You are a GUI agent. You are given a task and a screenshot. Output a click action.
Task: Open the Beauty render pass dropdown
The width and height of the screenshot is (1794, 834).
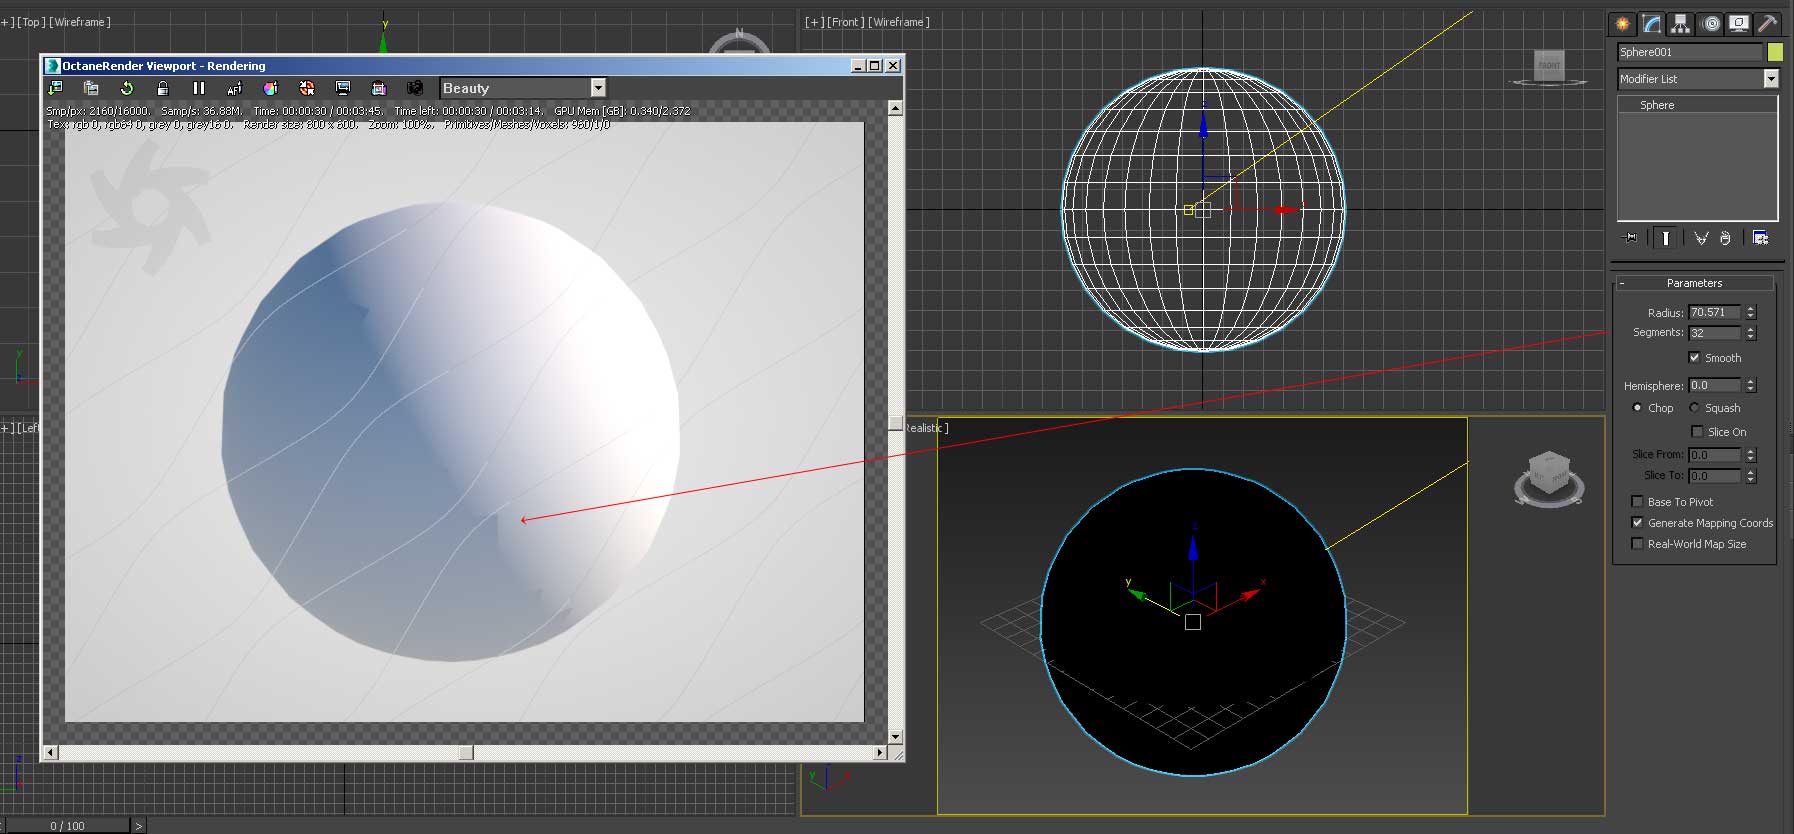tap(598, 88)
